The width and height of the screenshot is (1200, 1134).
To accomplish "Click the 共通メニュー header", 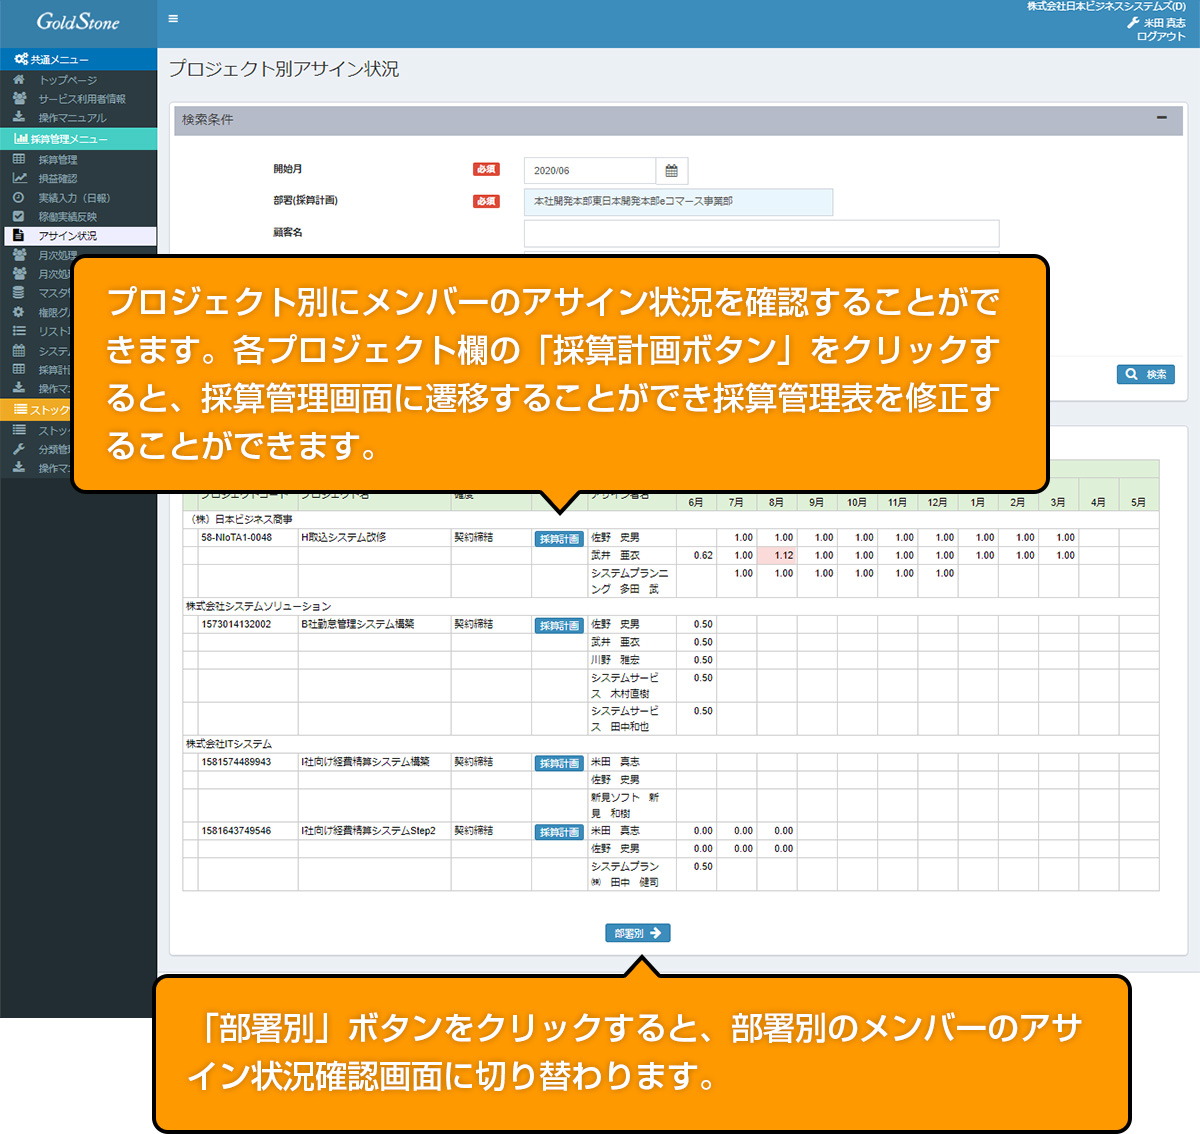I will click(x=78, y=59).
